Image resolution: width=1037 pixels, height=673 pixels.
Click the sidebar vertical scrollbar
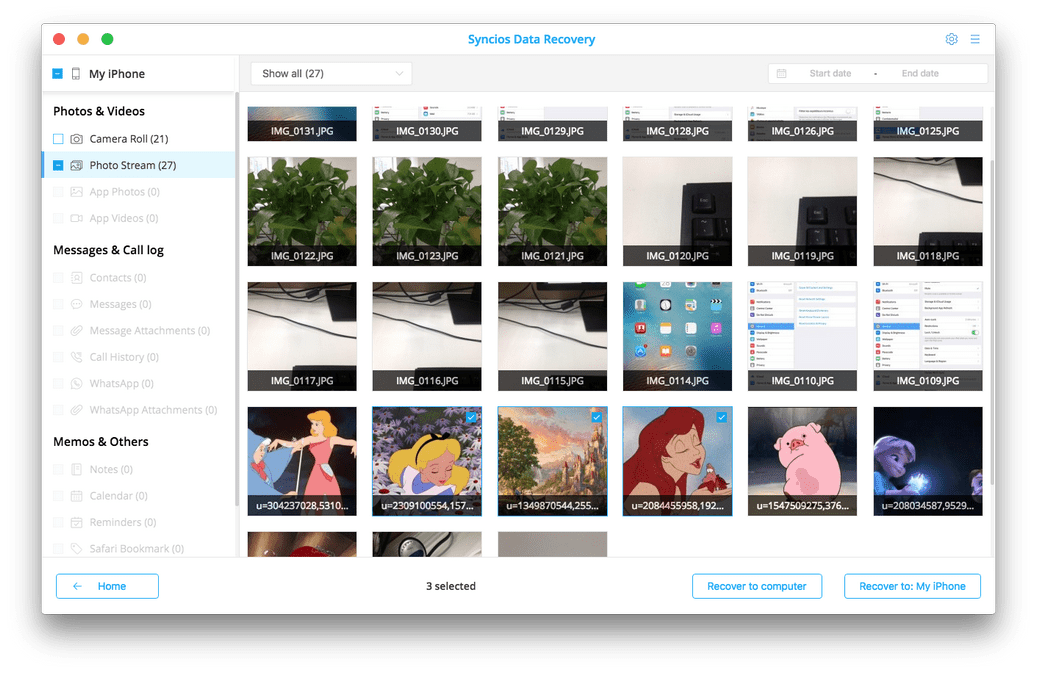237,301
